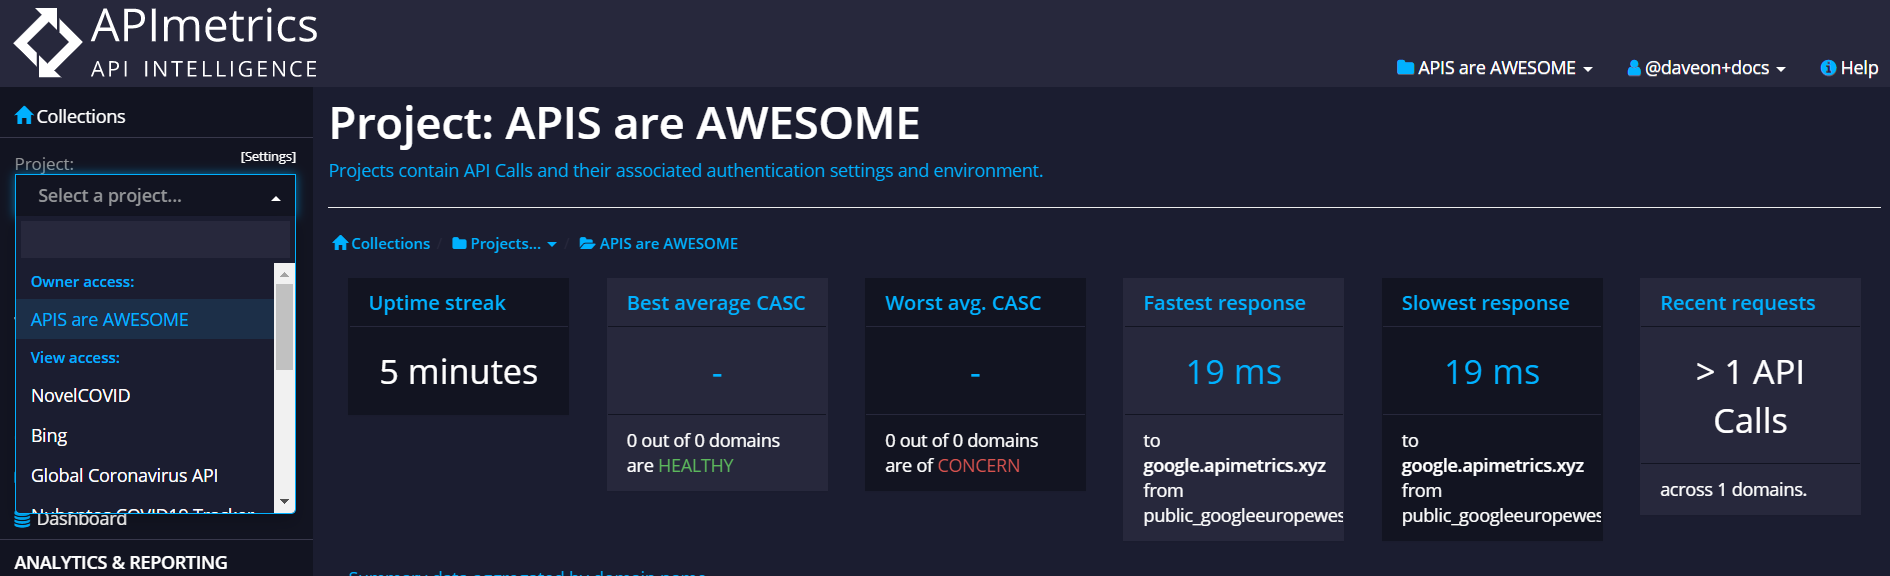Click the Best average CASC heading

click(x=716, y=303)
